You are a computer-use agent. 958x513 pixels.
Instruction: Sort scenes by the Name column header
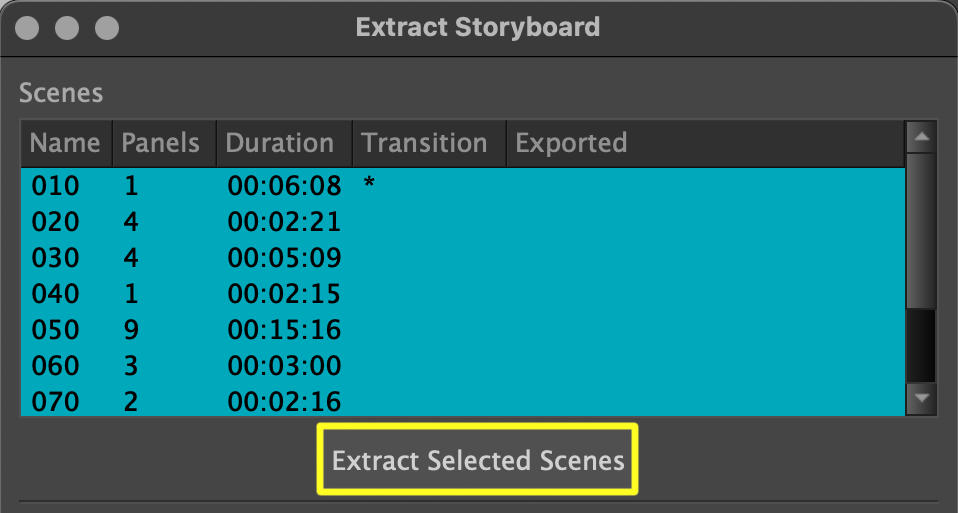pos(65,143)
